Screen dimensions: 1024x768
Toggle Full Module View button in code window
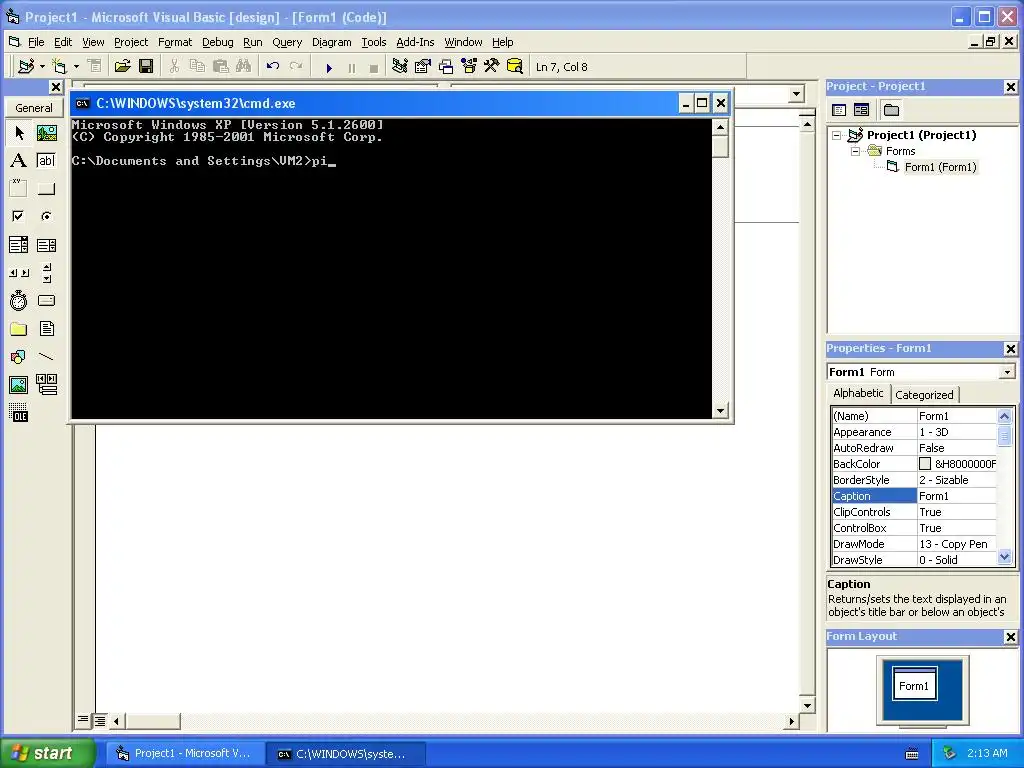[x=99, y=720]
